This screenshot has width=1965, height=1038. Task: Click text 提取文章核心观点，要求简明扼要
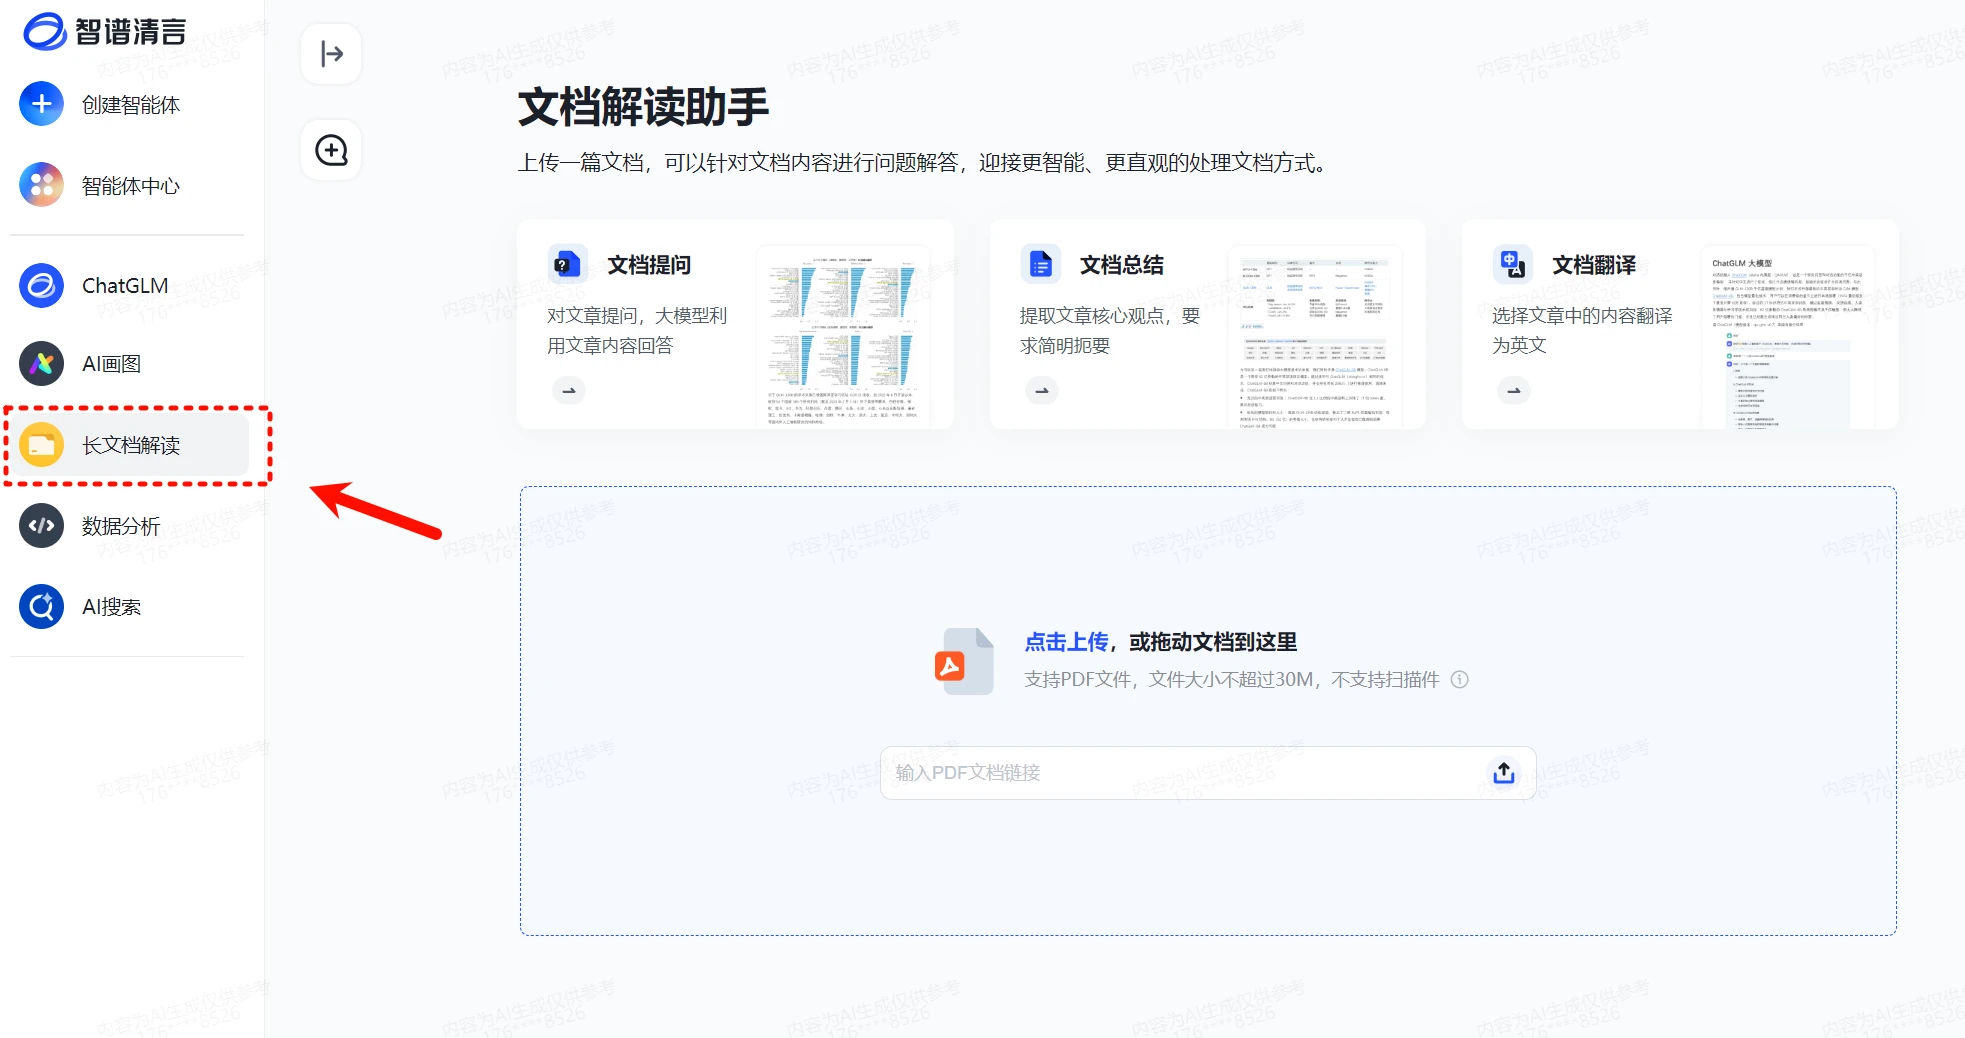click(1110, 330)
